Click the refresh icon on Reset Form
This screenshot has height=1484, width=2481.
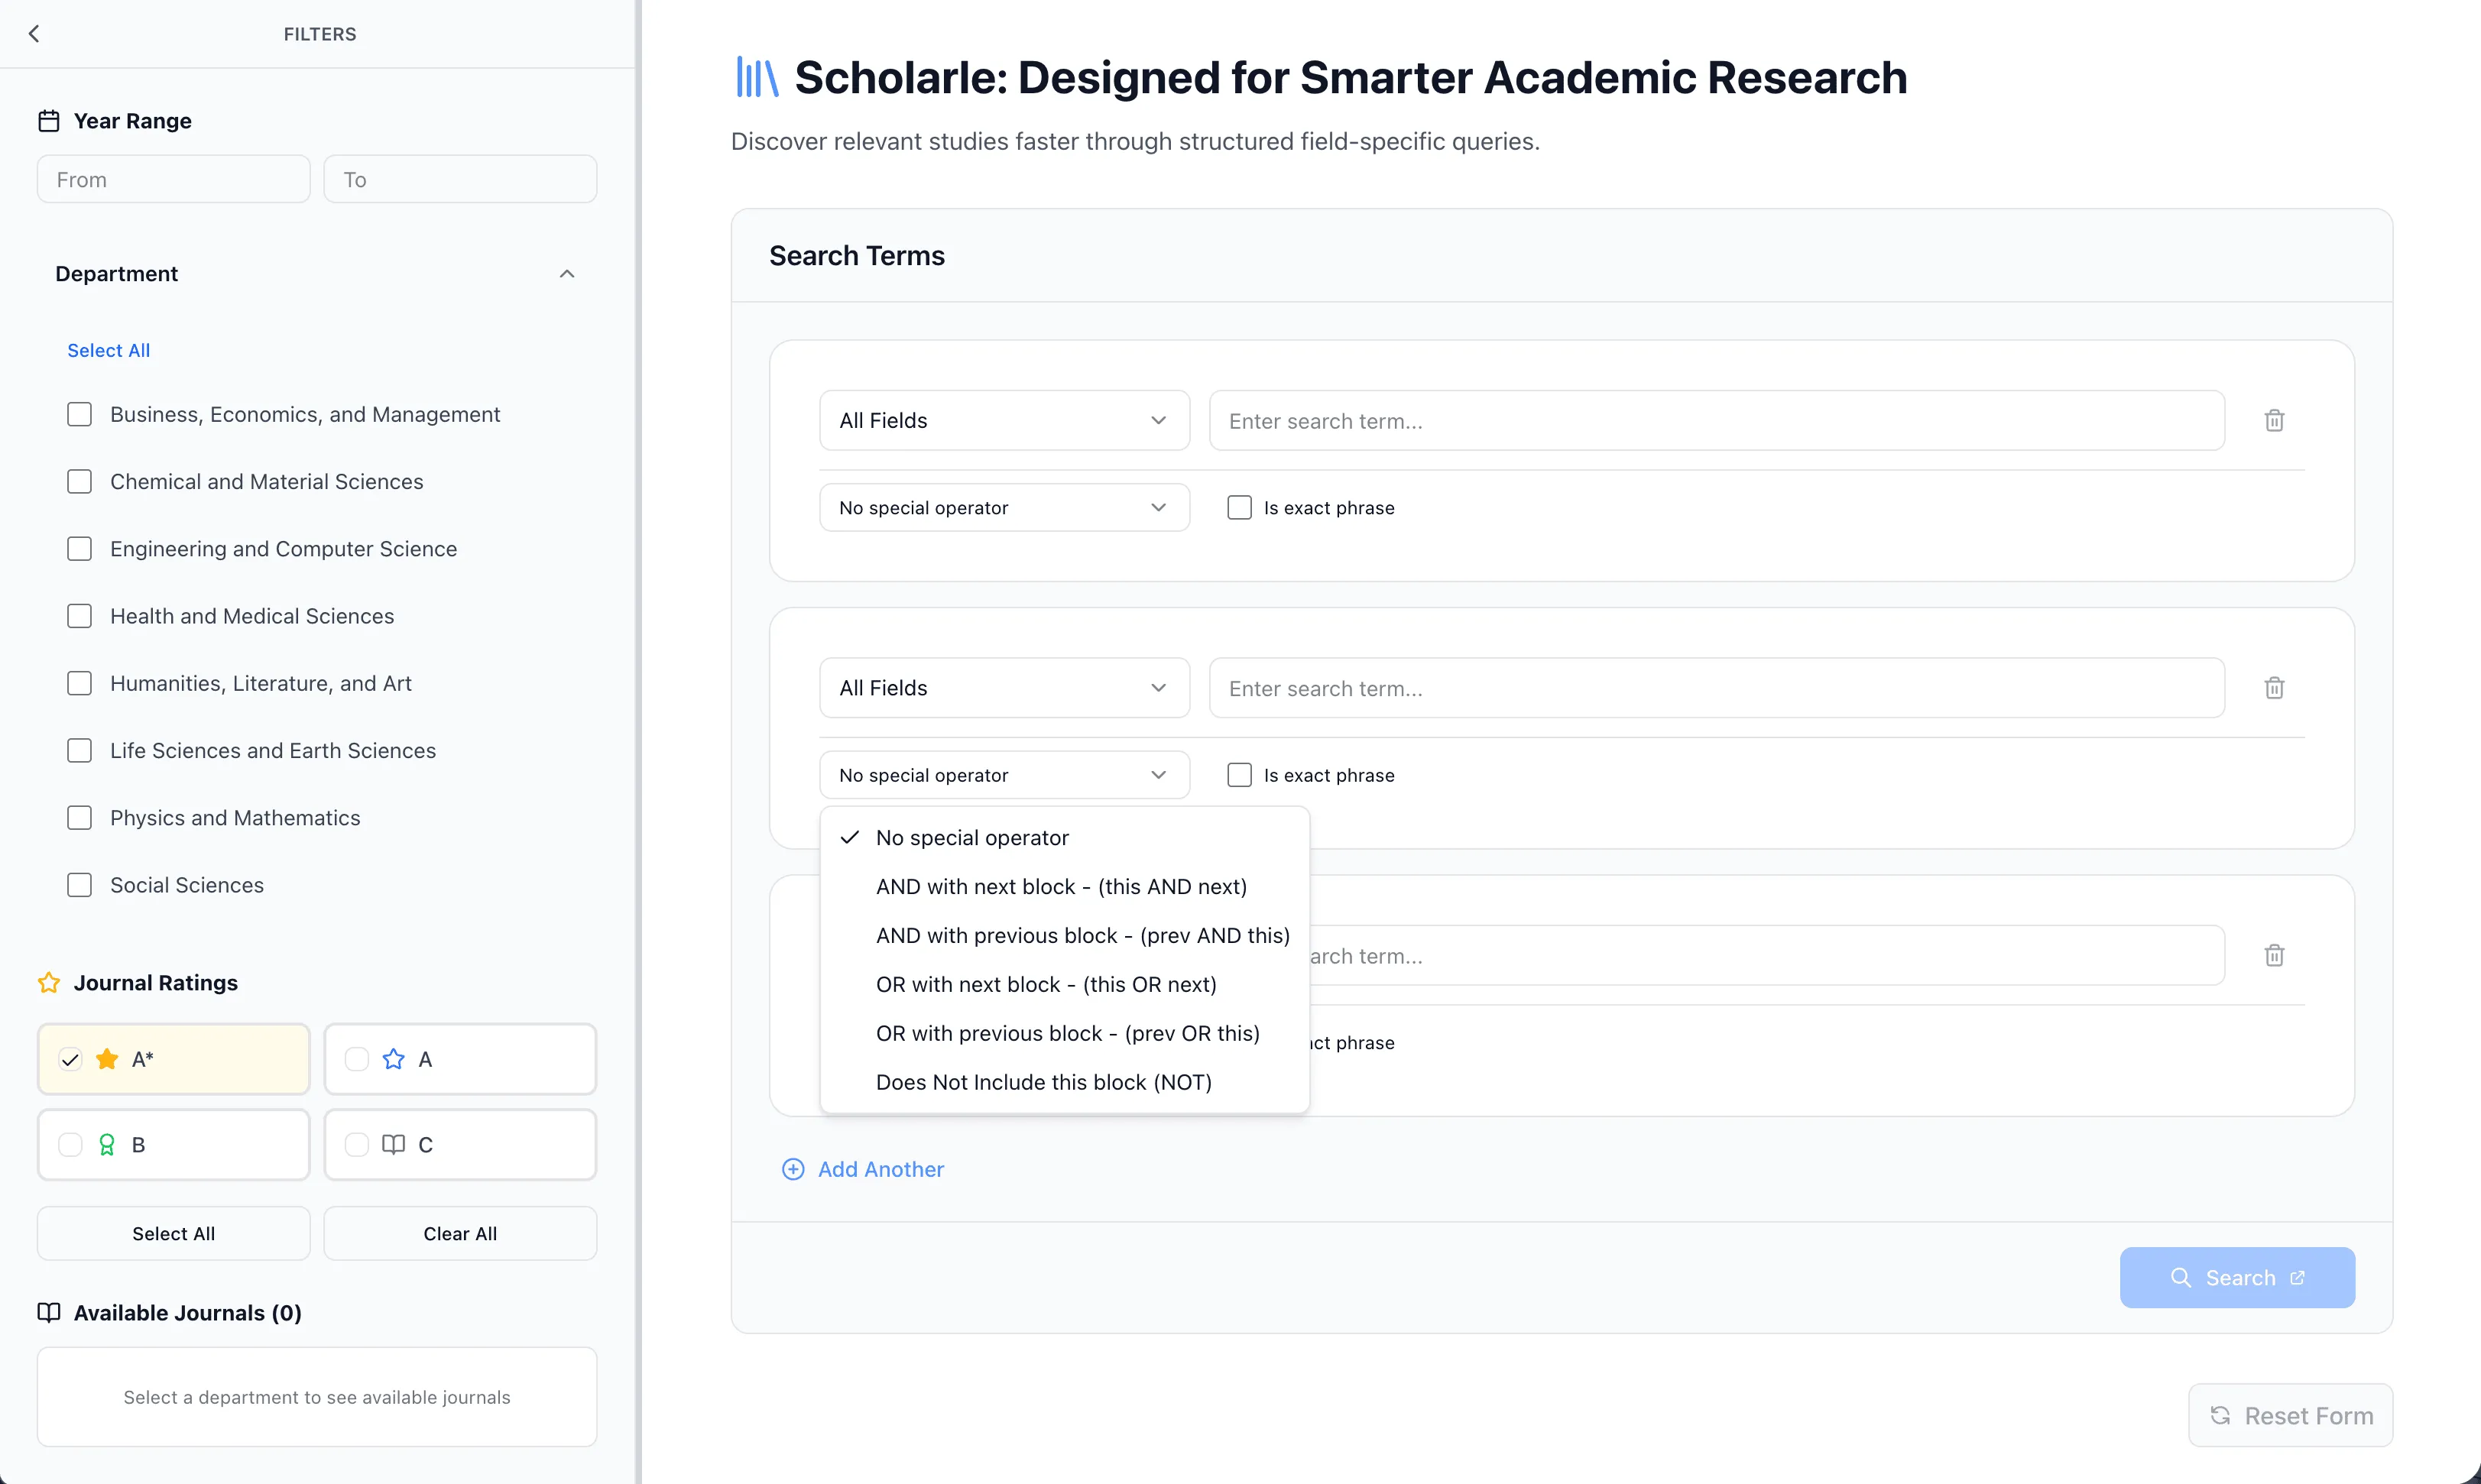click(2220, 1415)
